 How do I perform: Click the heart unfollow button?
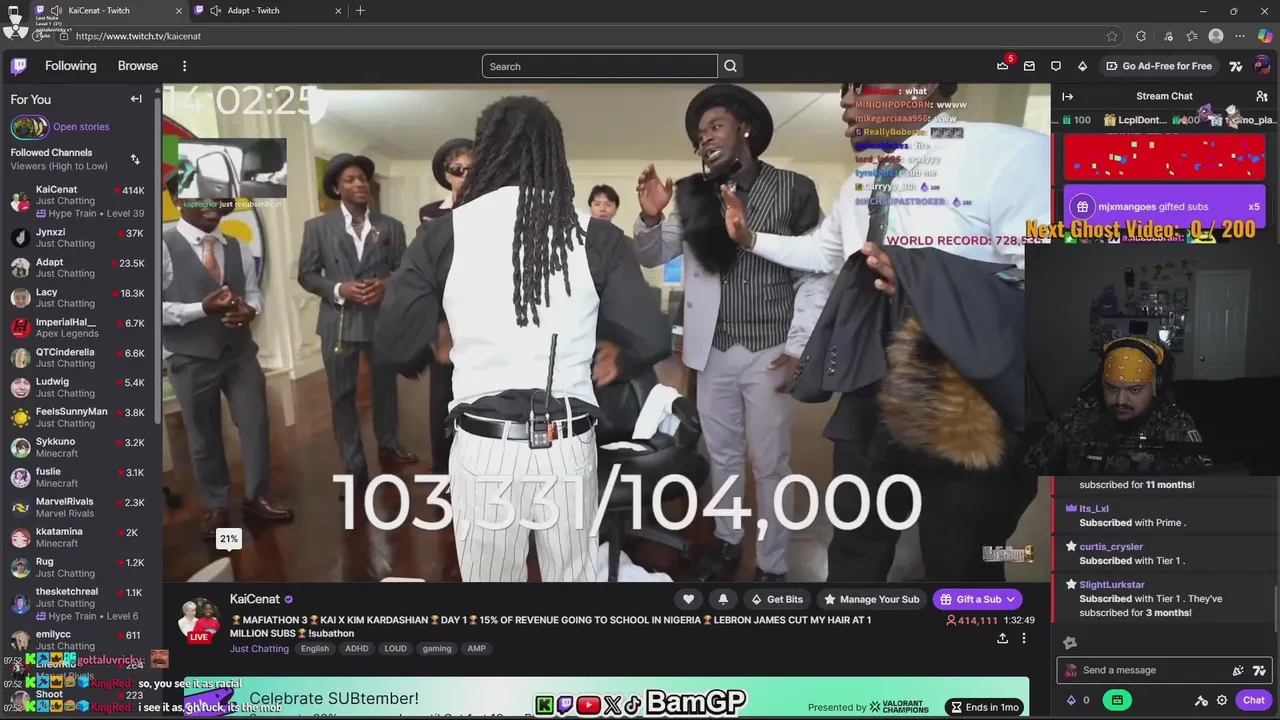(x=688, y=599)
